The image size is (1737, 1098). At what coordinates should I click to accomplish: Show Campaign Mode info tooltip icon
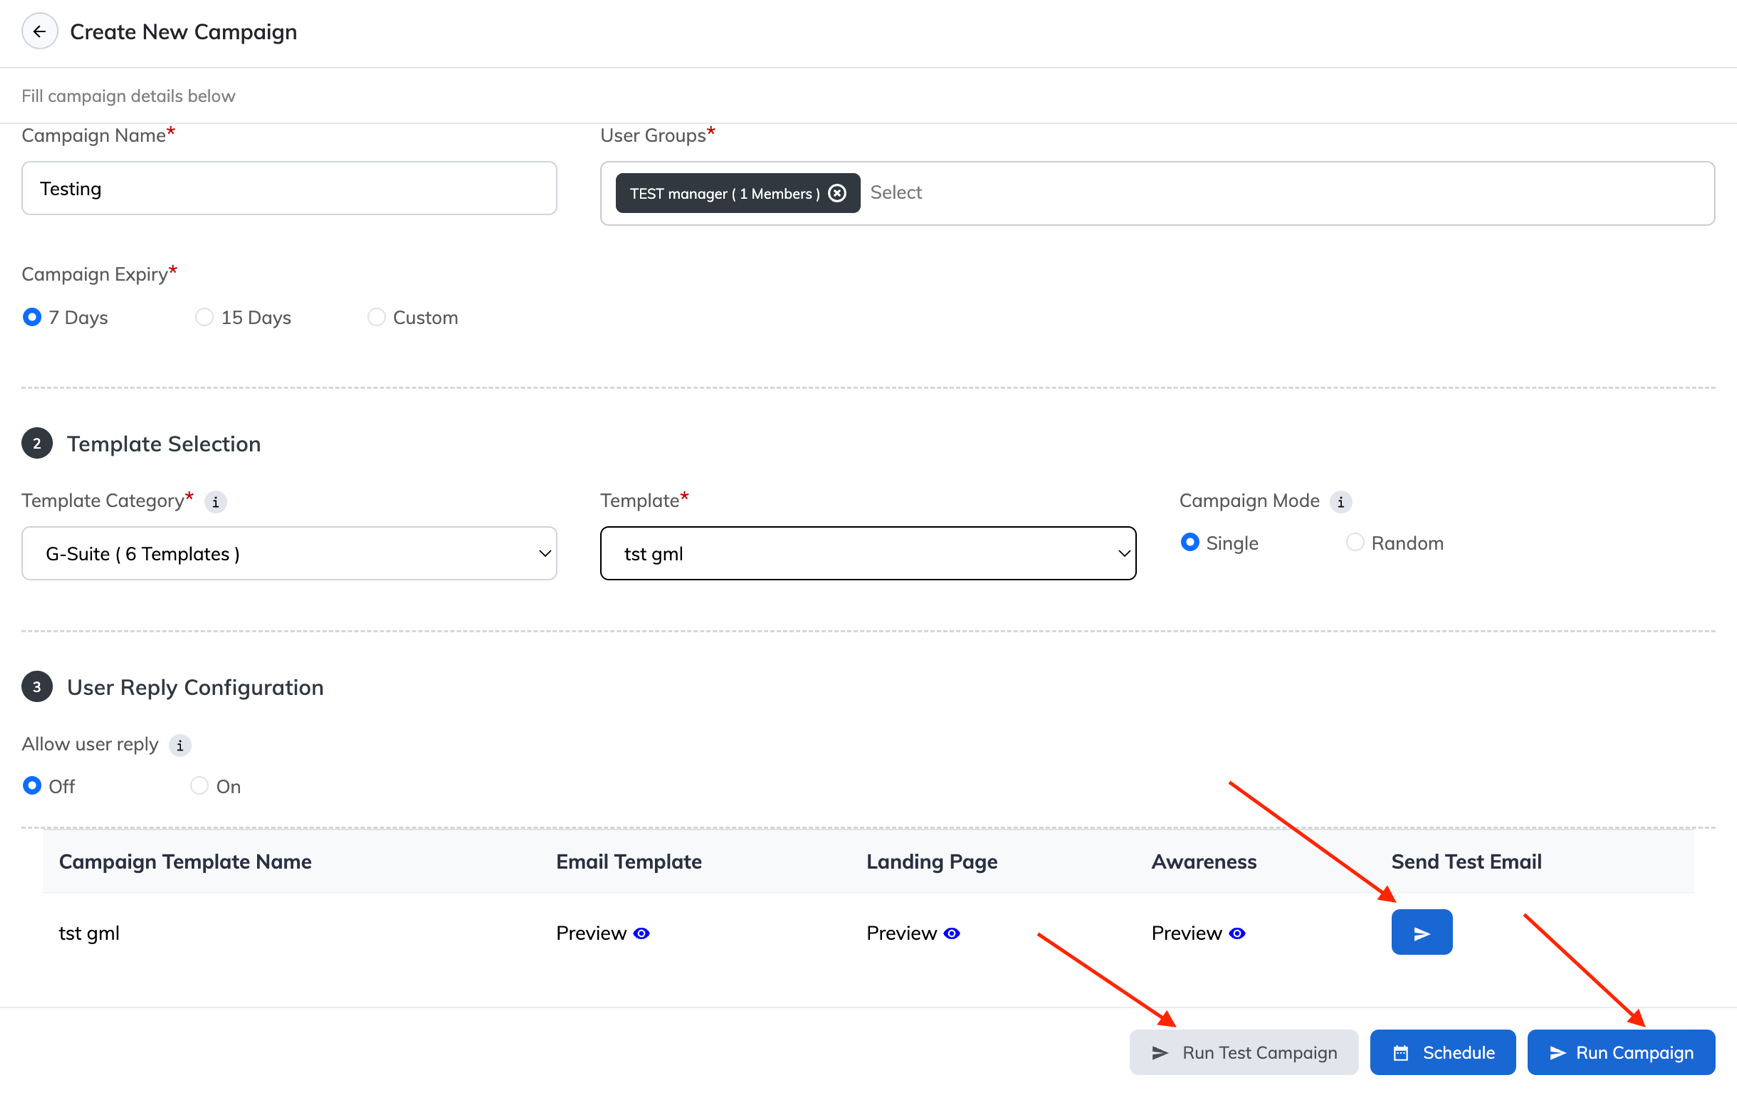point(1341,502)
